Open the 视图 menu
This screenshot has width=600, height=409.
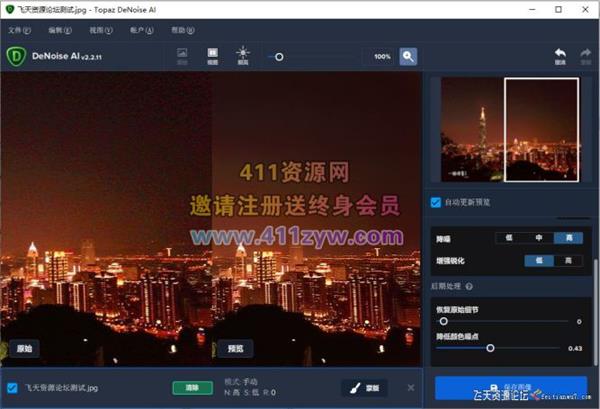96,30
